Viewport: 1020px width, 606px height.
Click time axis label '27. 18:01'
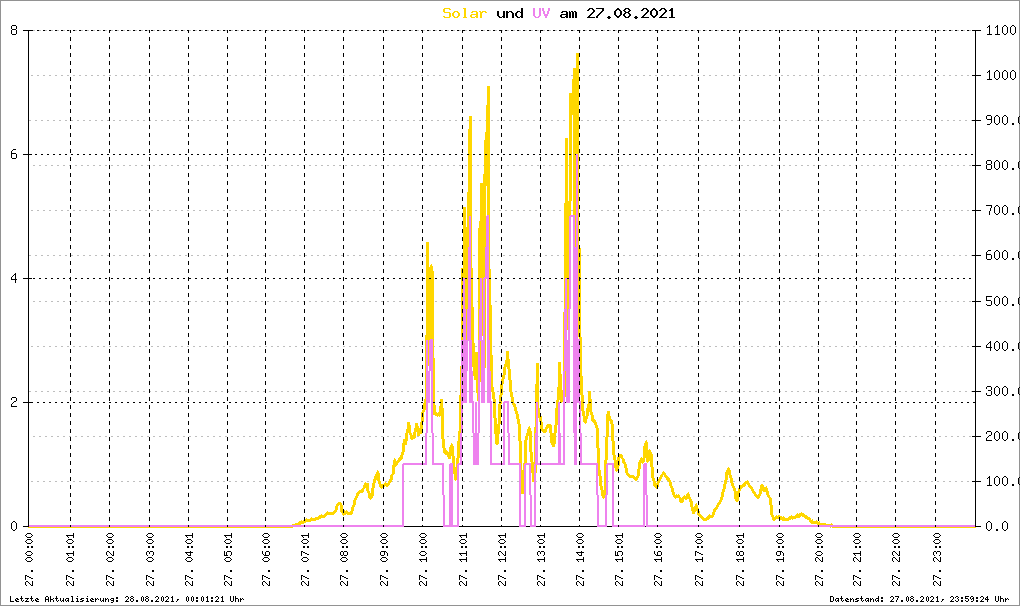point(740,560)
